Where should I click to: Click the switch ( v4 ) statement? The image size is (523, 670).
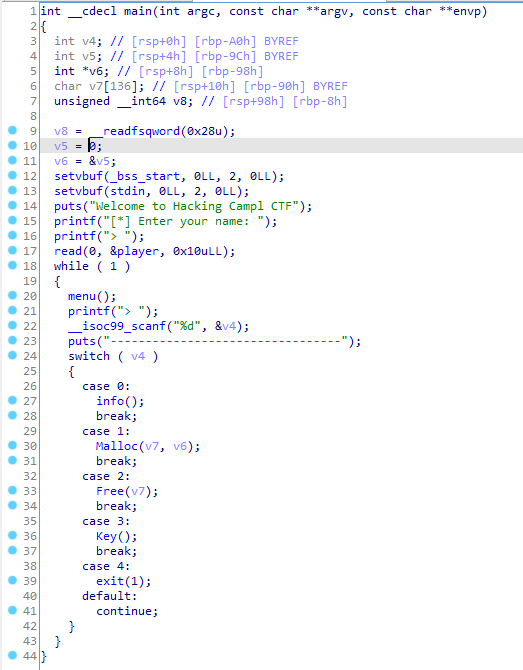(113, 356)
